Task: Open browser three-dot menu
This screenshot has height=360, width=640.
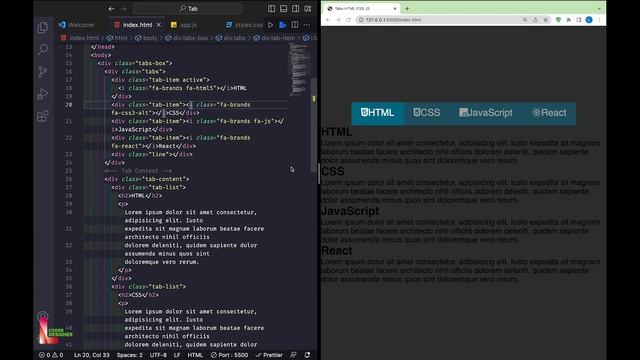Action: pyautogui.click(x=599, y=20)
